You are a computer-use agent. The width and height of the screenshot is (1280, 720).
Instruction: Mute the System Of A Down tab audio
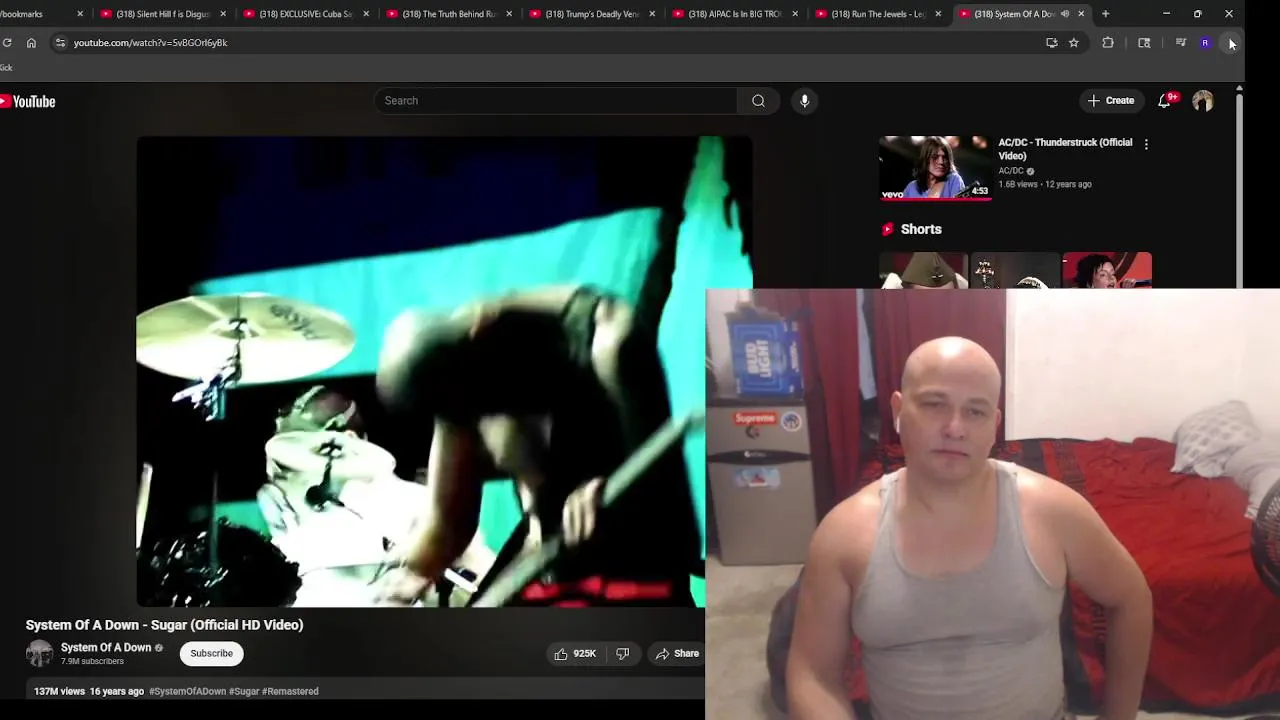coord(1064,14)
